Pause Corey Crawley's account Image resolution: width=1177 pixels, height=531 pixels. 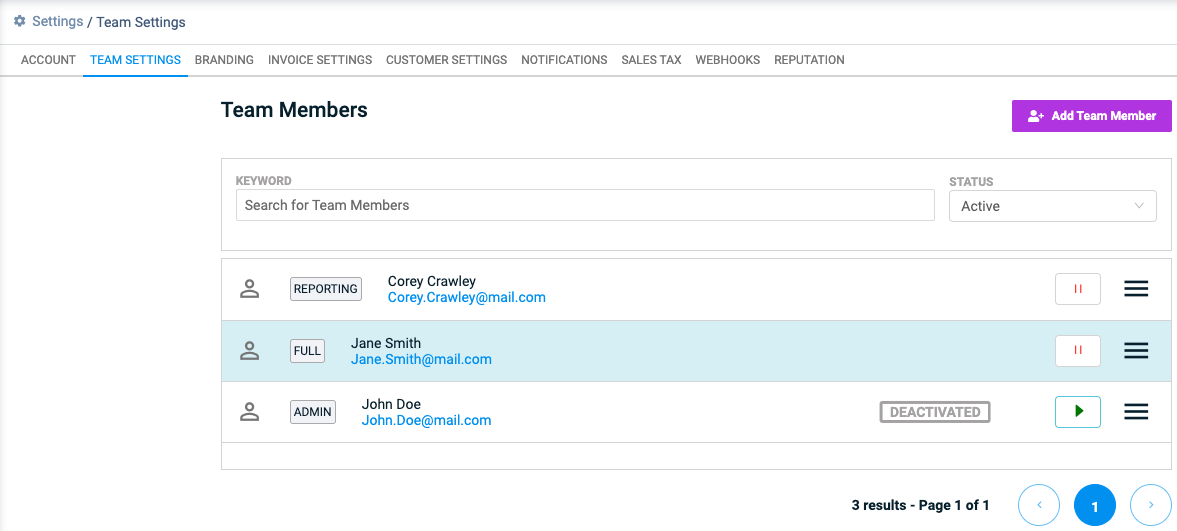coord(1078,289)
